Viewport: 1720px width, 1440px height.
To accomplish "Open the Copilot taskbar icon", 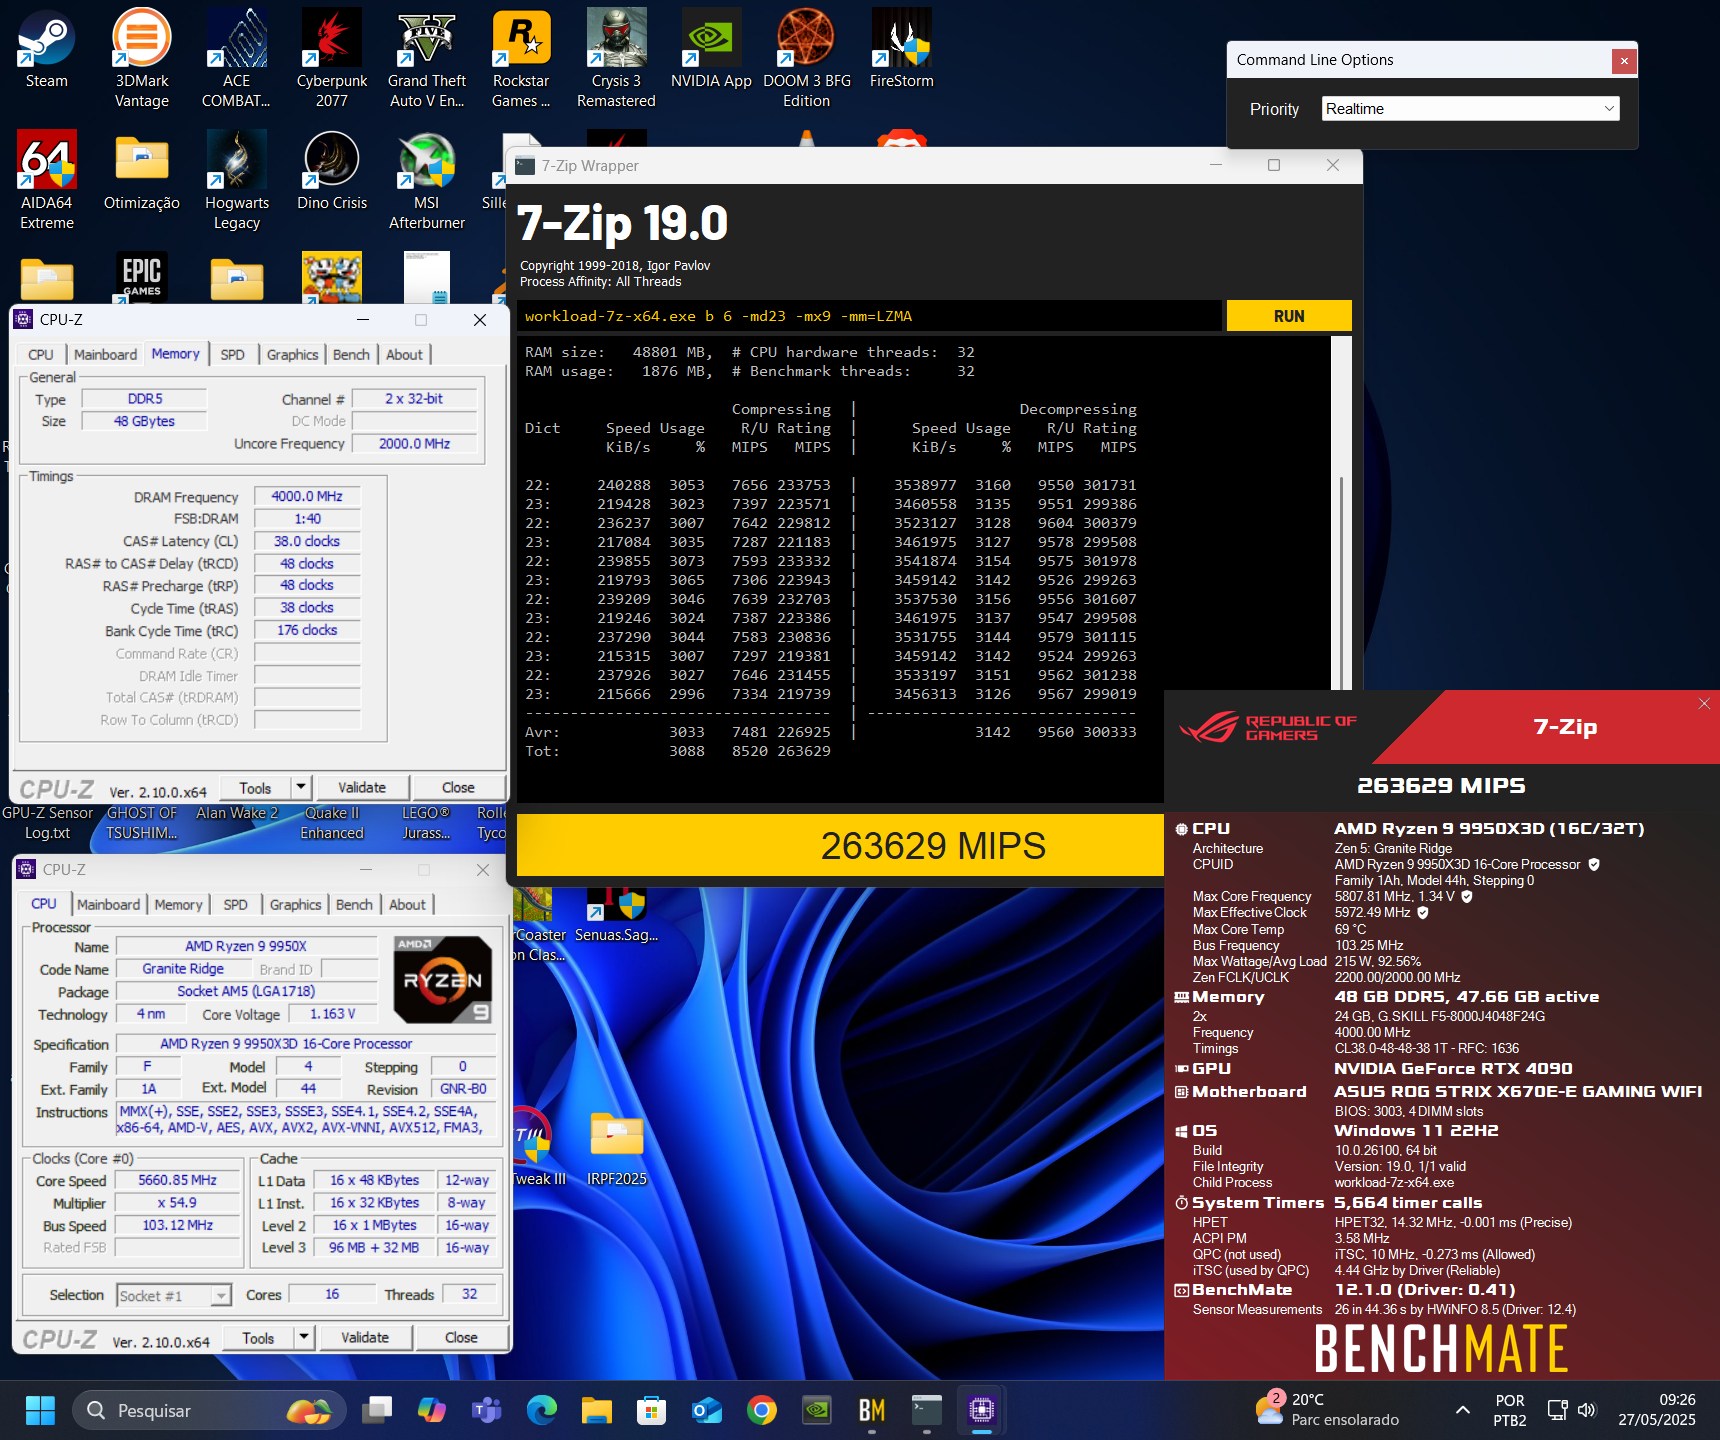I will pyautogui.click(x=432, y=1410).
